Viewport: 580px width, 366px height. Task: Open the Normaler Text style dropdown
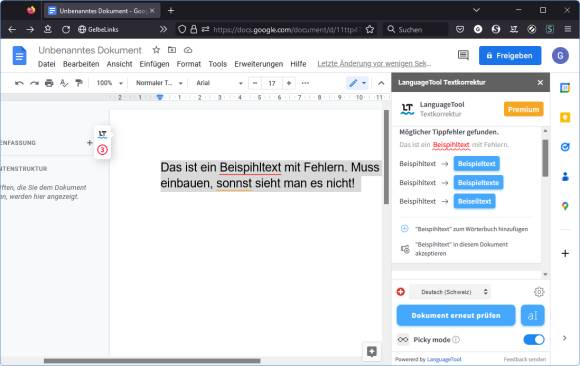click(x=159, y=83)
